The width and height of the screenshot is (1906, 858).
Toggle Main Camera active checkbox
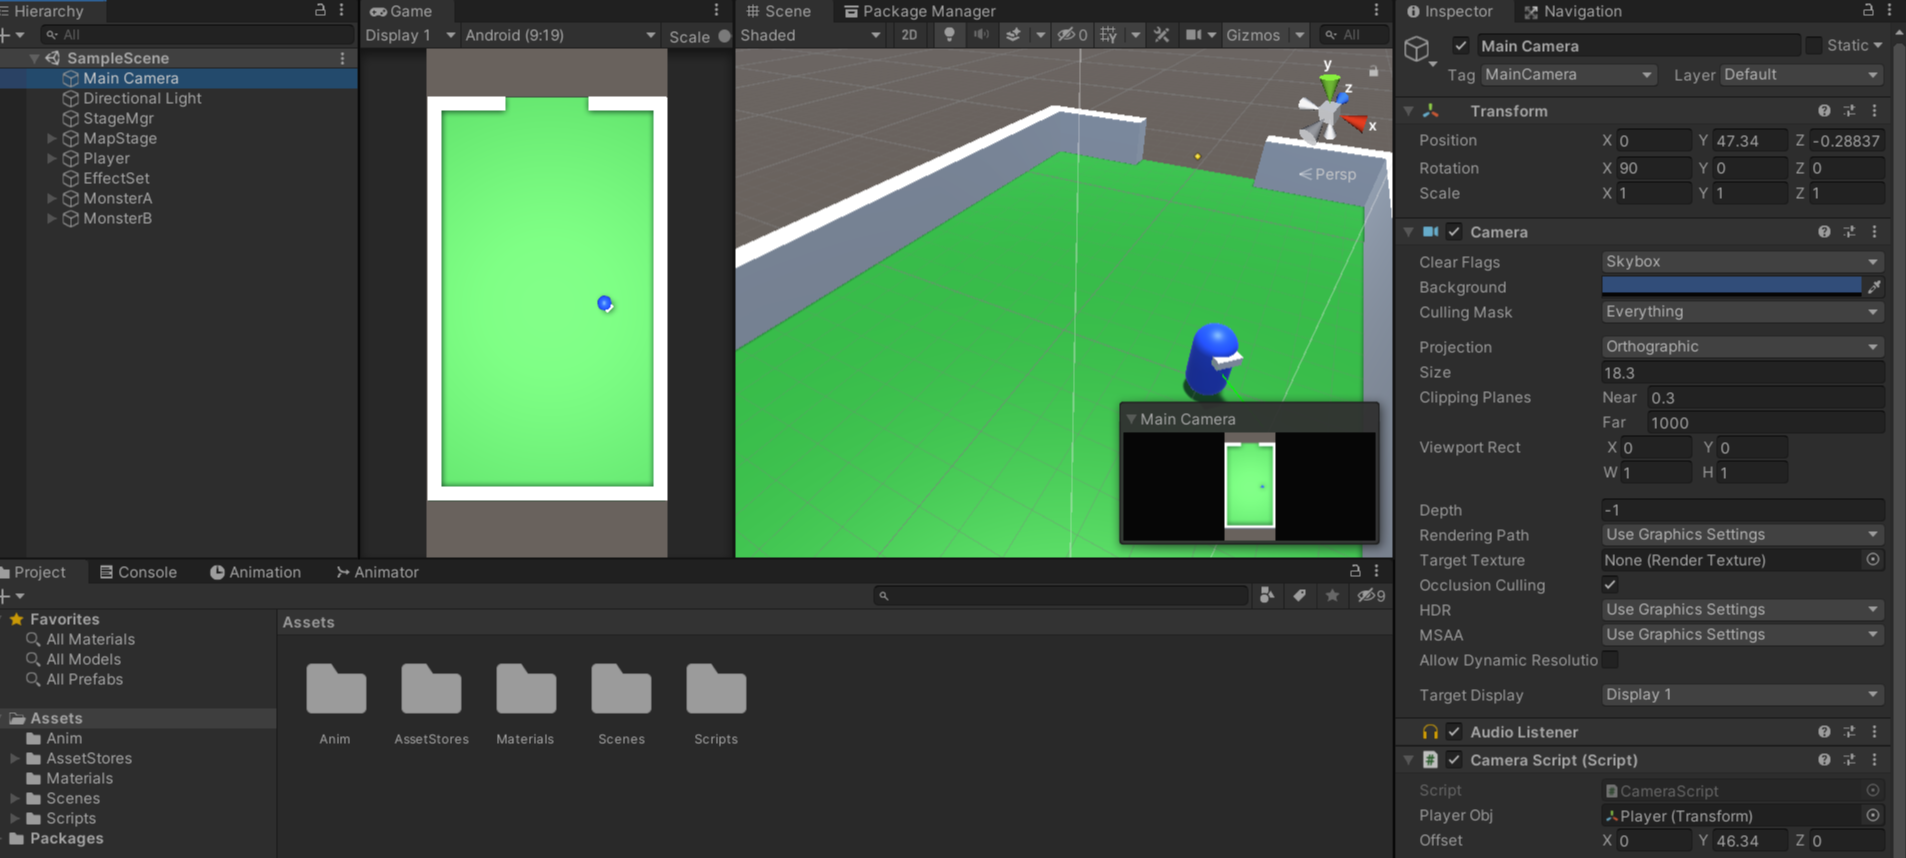pyautogui.click(x=1461, y=46)
